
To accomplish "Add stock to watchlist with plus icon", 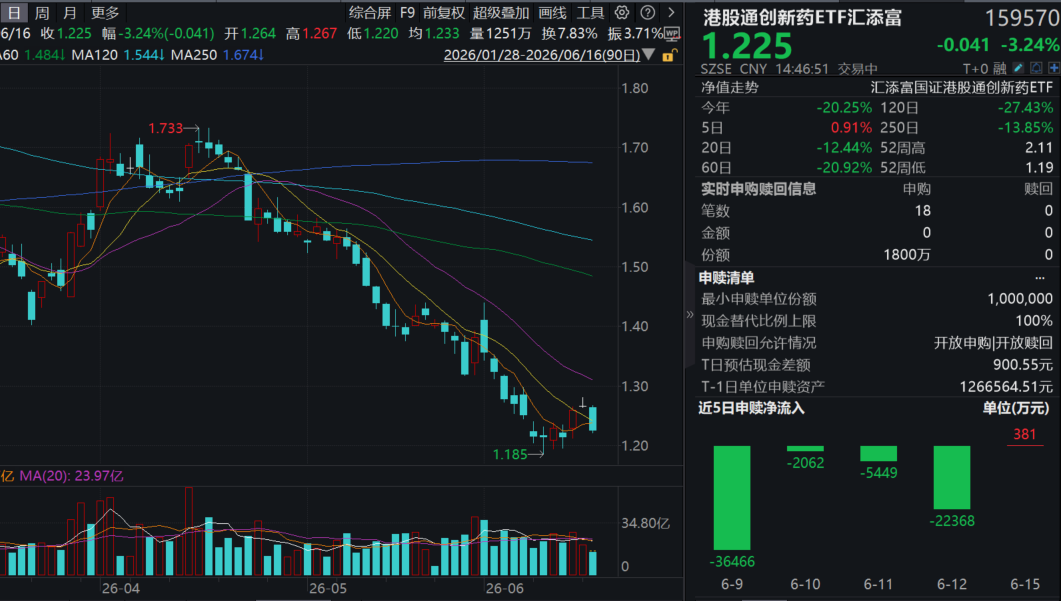I will (x=1054, y=68).
